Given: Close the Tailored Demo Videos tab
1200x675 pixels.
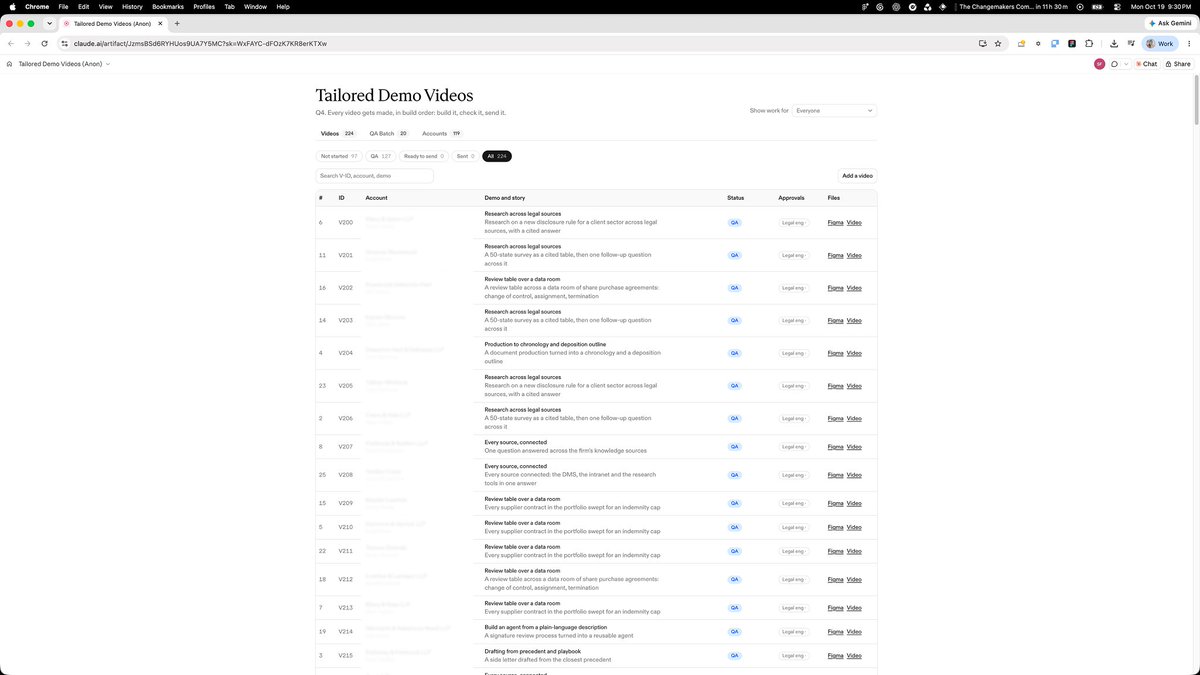Looking at the screenshot, I should pyautogui.click(x=160, y=23).
